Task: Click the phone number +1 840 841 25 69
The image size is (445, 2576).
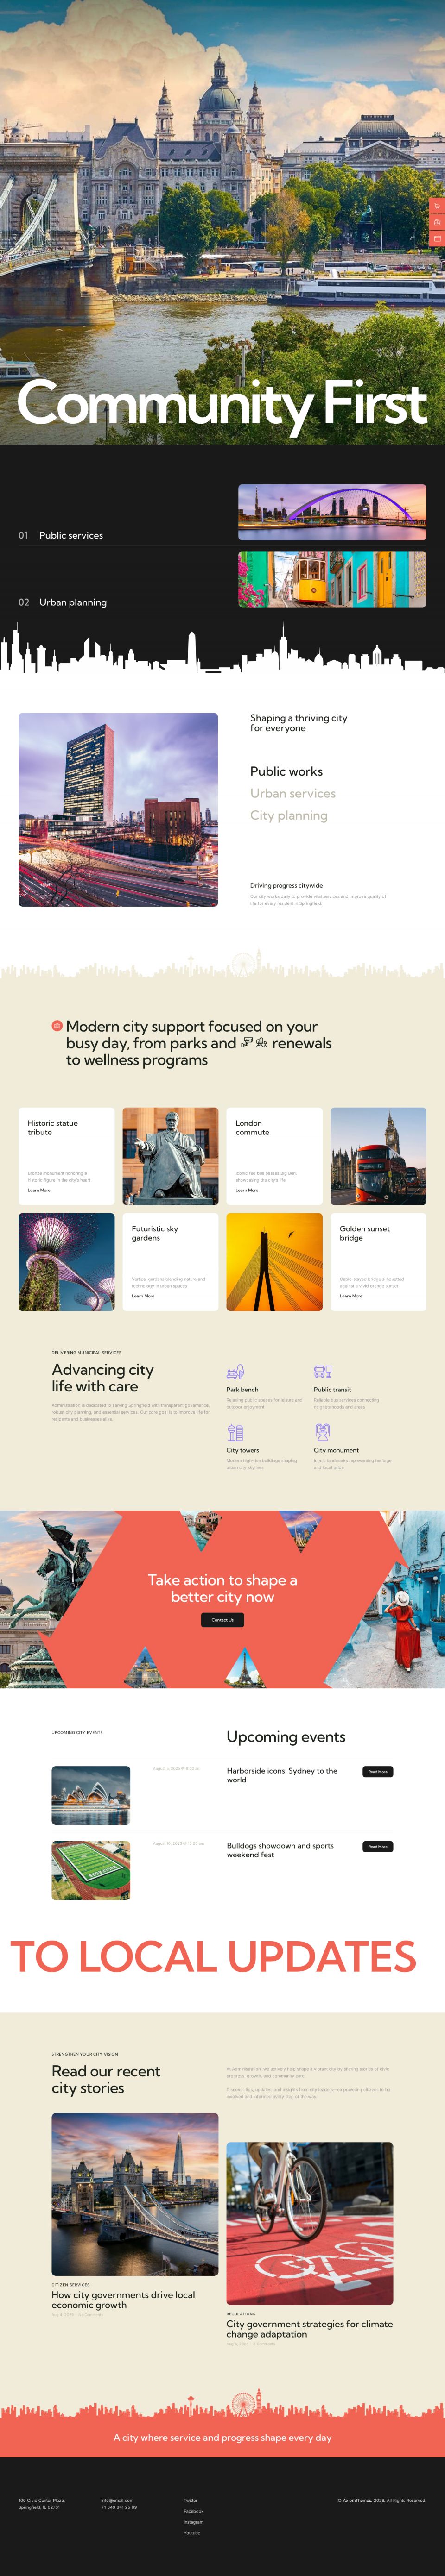Action: point(119,2507)
